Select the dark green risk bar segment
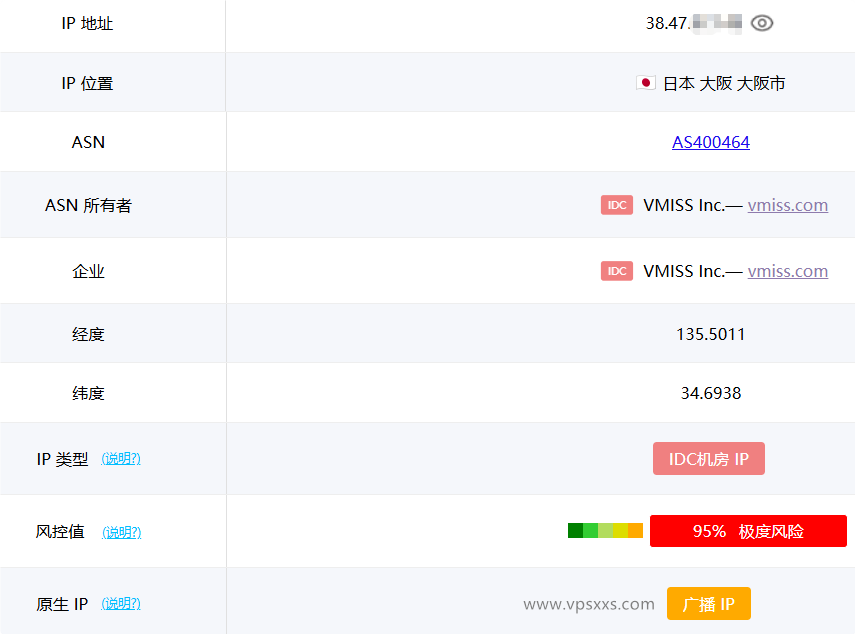 click(576, 531)
